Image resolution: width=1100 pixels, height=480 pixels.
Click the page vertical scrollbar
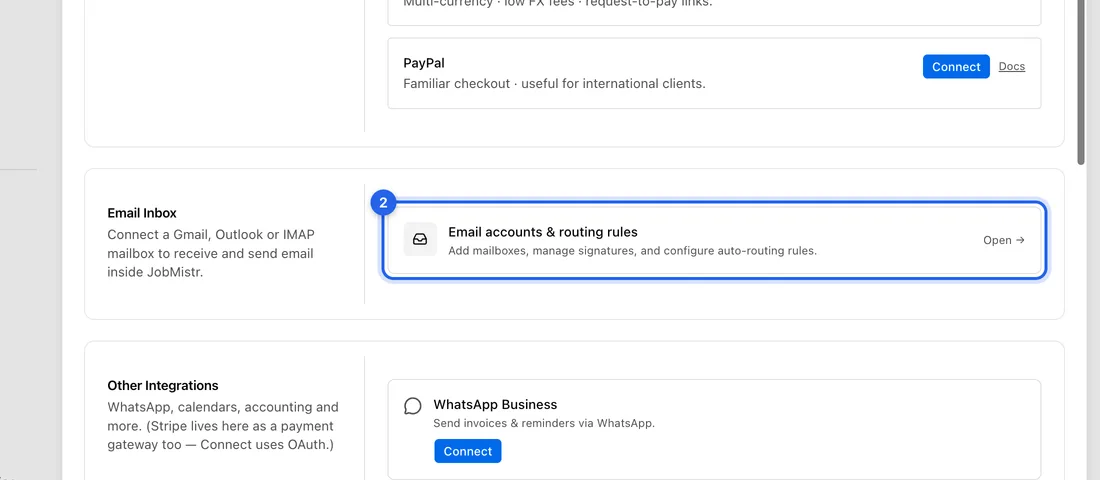coord(1082,84)
